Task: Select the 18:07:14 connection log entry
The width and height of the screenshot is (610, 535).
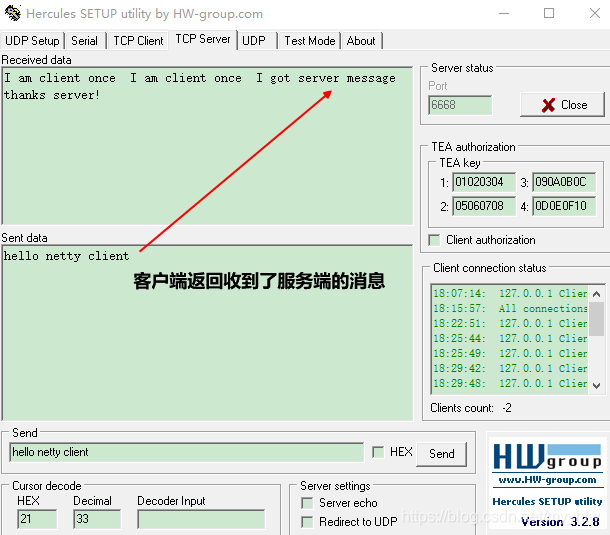Action: coord(510,293)
